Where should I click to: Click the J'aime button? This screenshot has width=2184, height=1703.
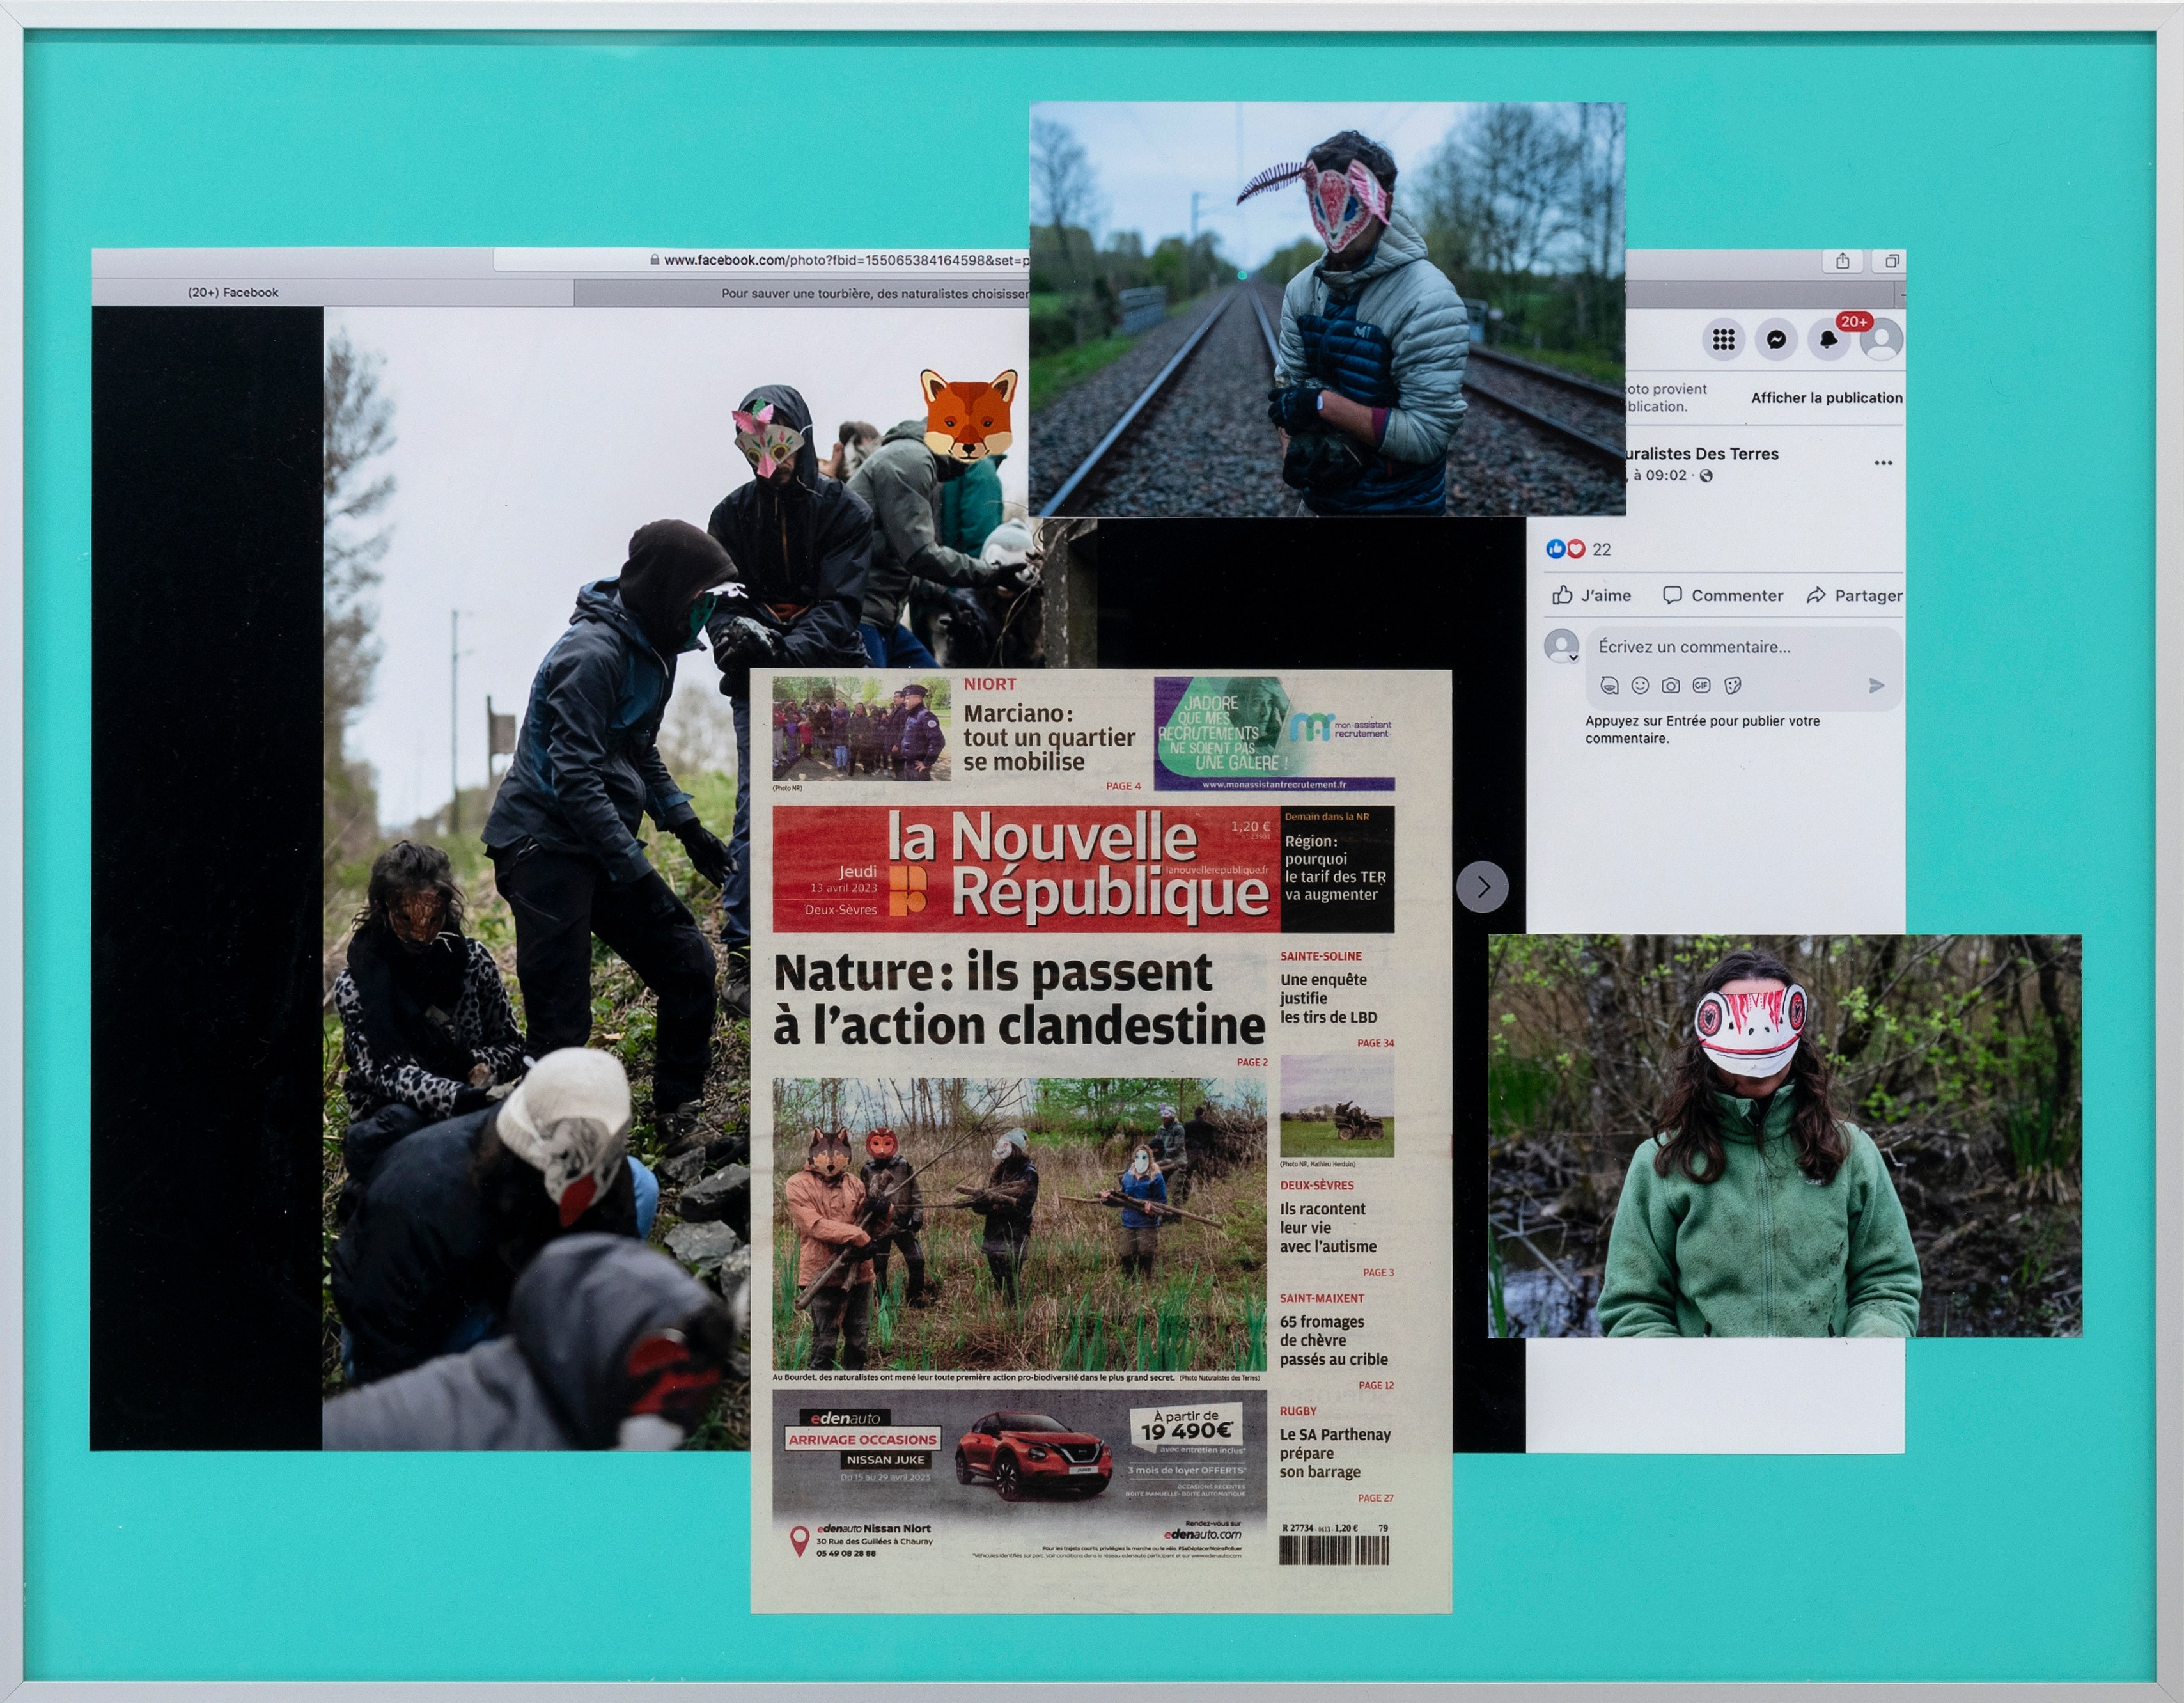[1591, 596]
